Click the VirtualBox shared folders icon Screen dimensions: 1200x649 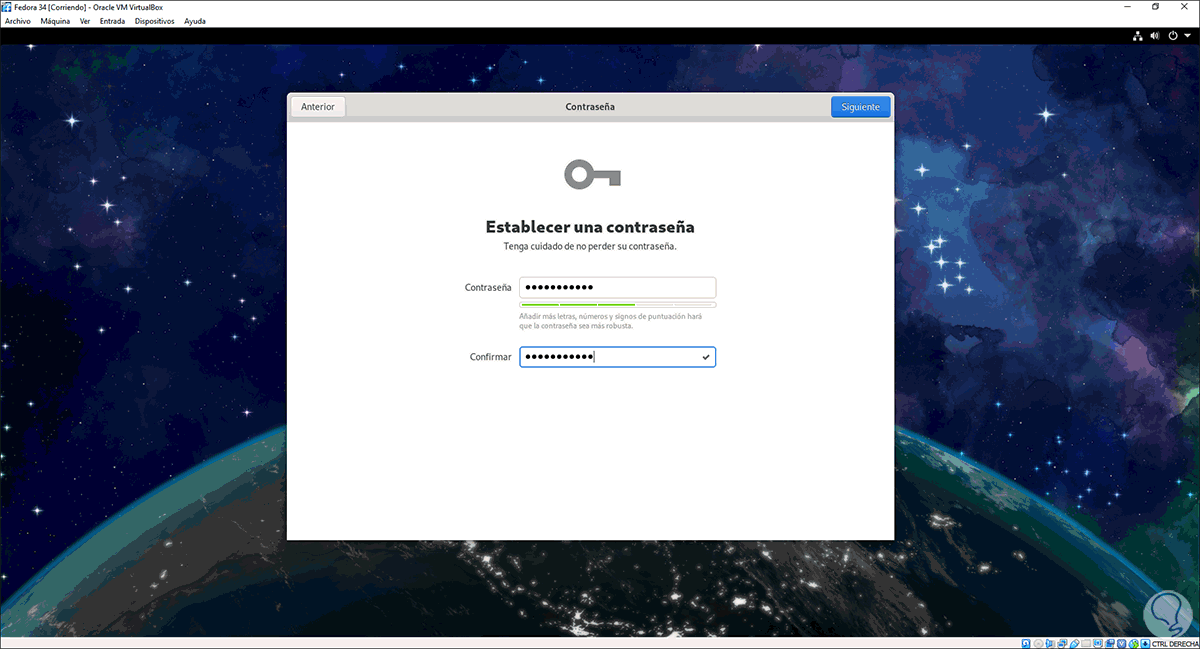[x=1086, y=643]
